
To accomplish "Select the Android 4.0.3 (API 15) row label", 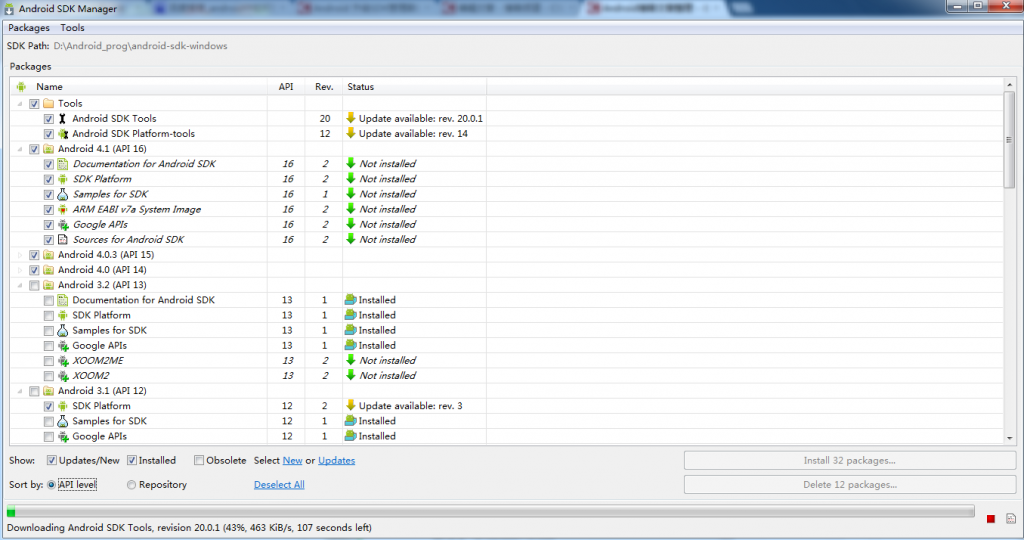I will (106, 255).
